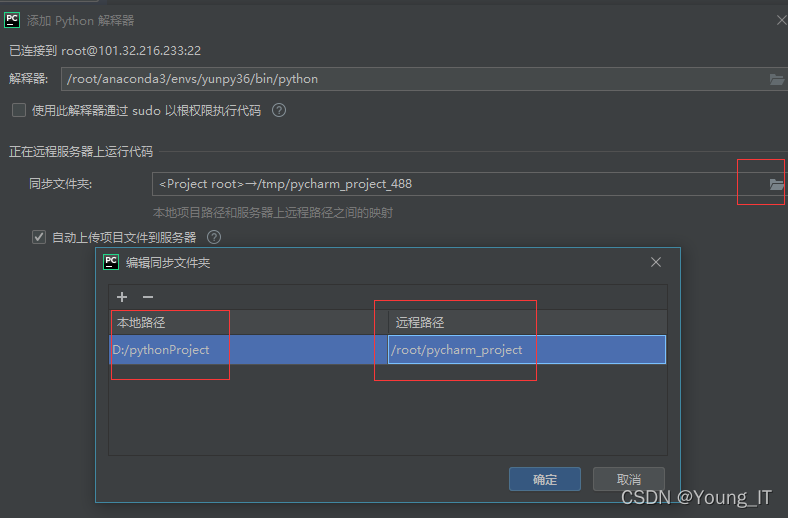
Task: Open help icon next to sudo option
Action: 279,110
